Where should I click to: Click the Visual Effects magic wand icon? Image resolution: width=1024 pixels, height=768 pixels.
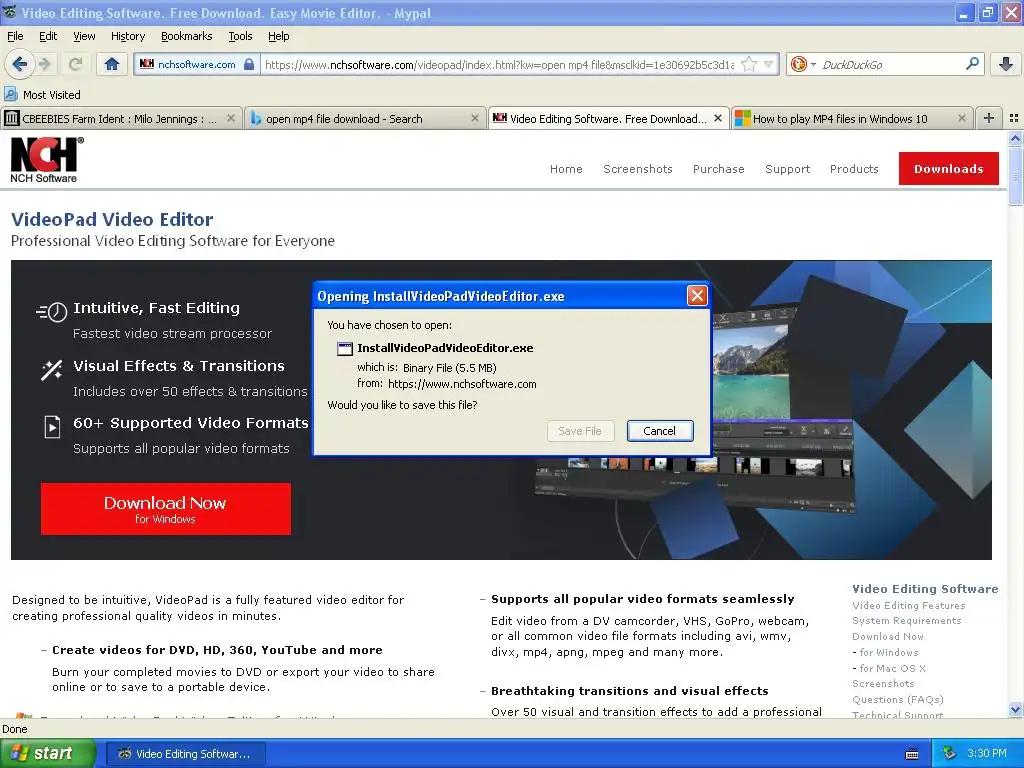(52, 370)
